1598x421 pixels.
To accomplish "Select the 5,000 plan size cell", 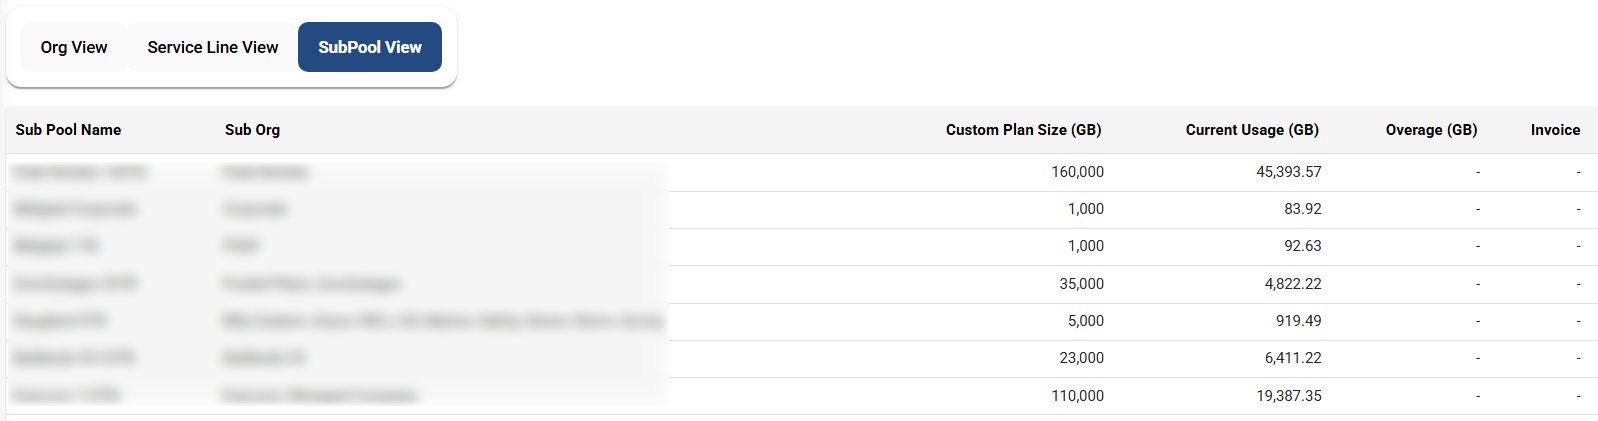I will 1085,321.
